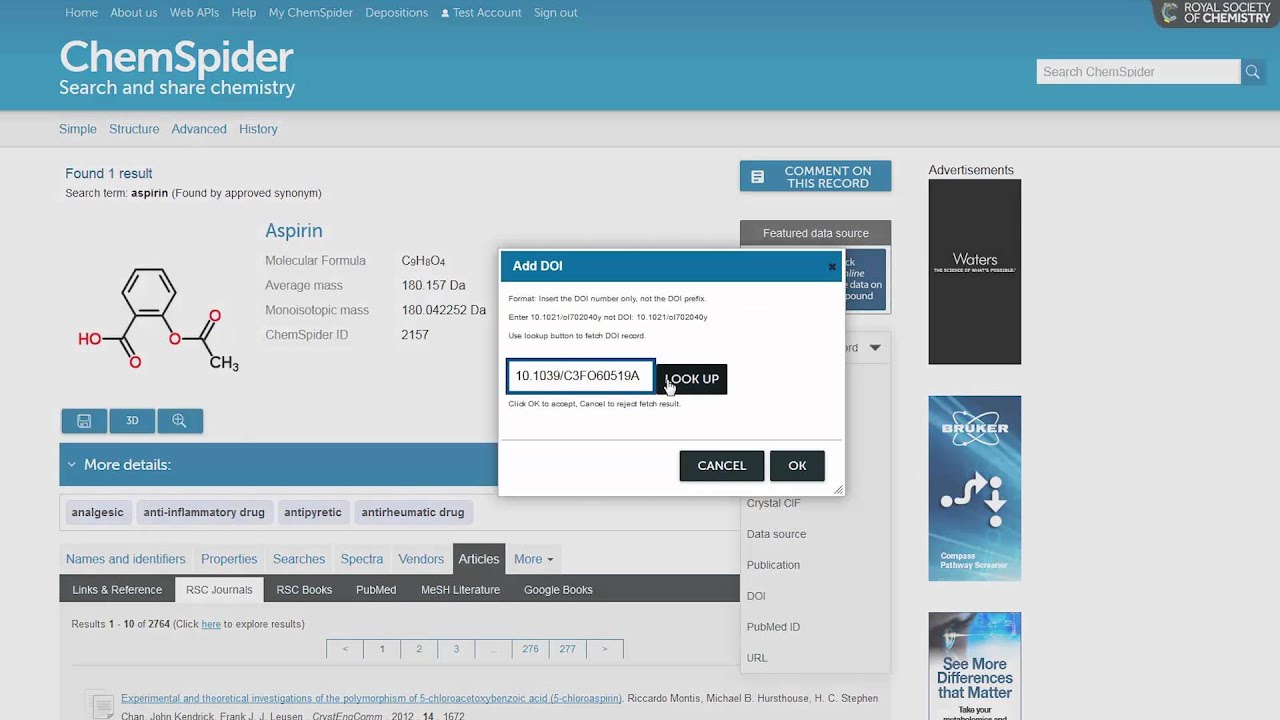The image size is (1280, 720).
Task: Go to results page 277
Action: 567,649
